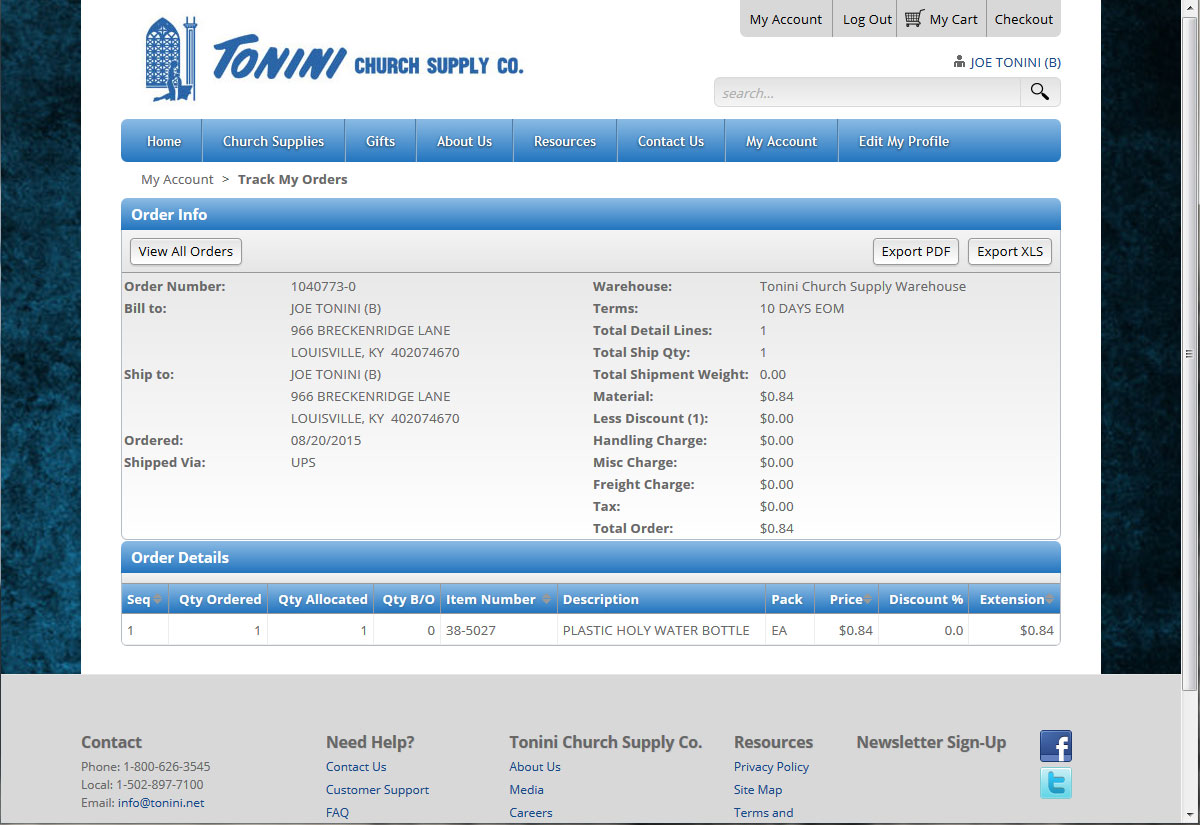The image size is (1200, 825).
Task: Click the Order Details panel header
Action: (591, 558)
